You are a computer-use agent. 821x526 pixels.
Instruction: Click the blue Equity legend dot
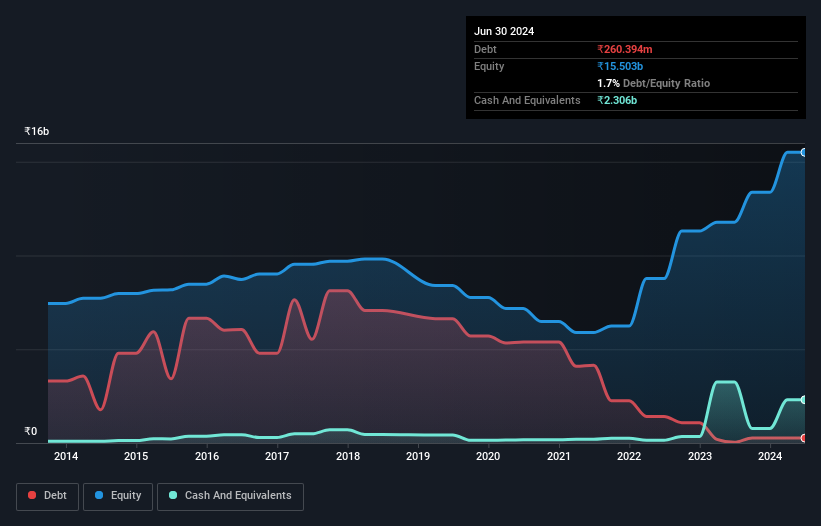(99, 495)
